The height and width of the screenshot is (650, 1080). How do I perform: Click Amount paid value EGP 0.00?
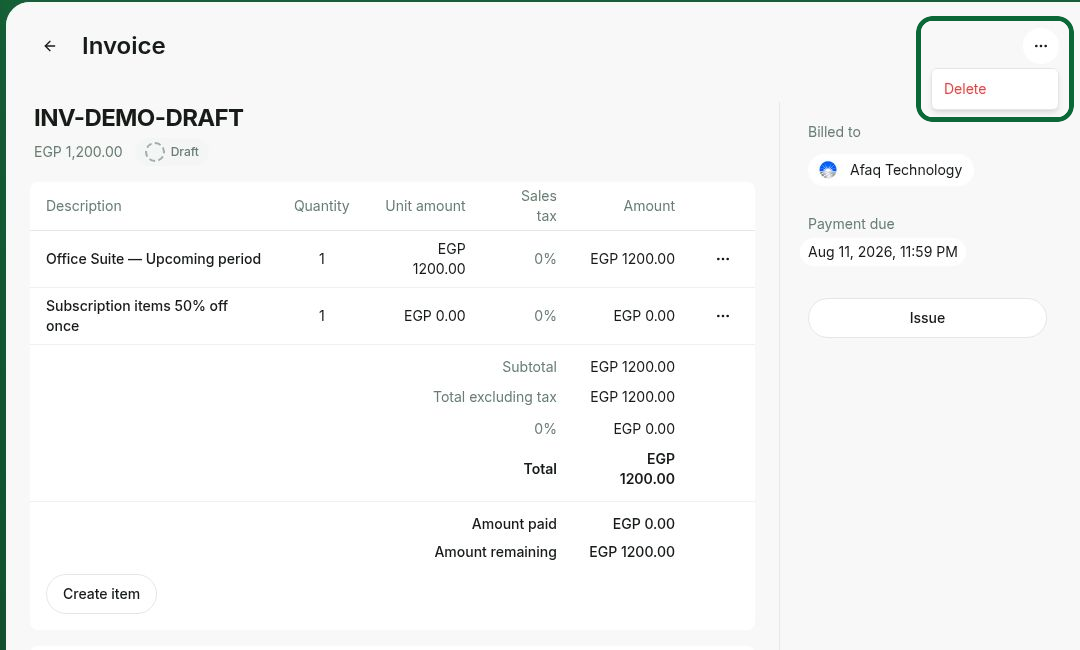pos(643,524)
